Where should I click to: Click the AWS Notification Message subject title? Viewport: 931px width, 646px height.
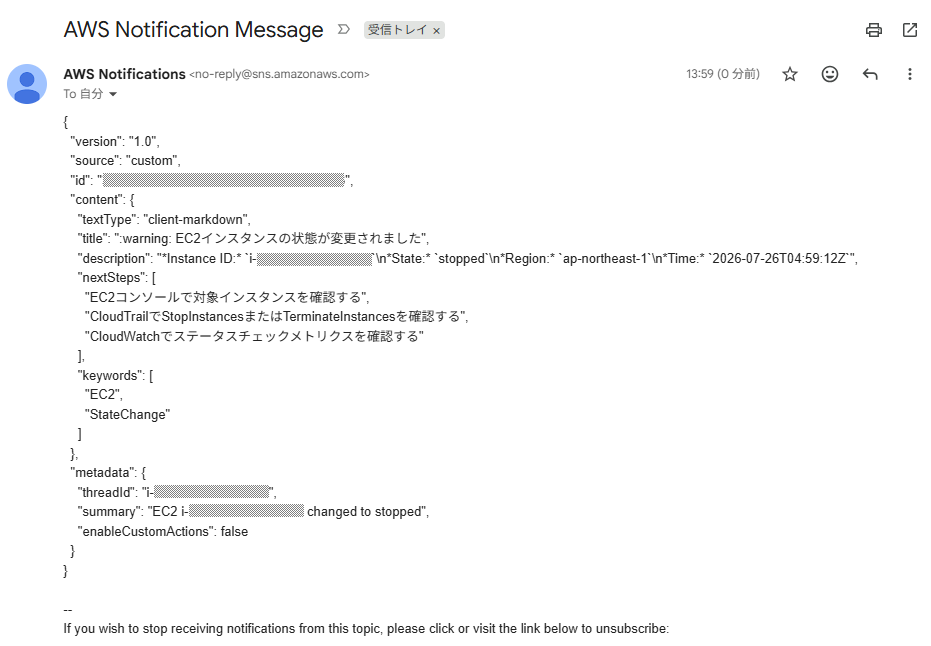pyautogui.click(x=194, y=30)
